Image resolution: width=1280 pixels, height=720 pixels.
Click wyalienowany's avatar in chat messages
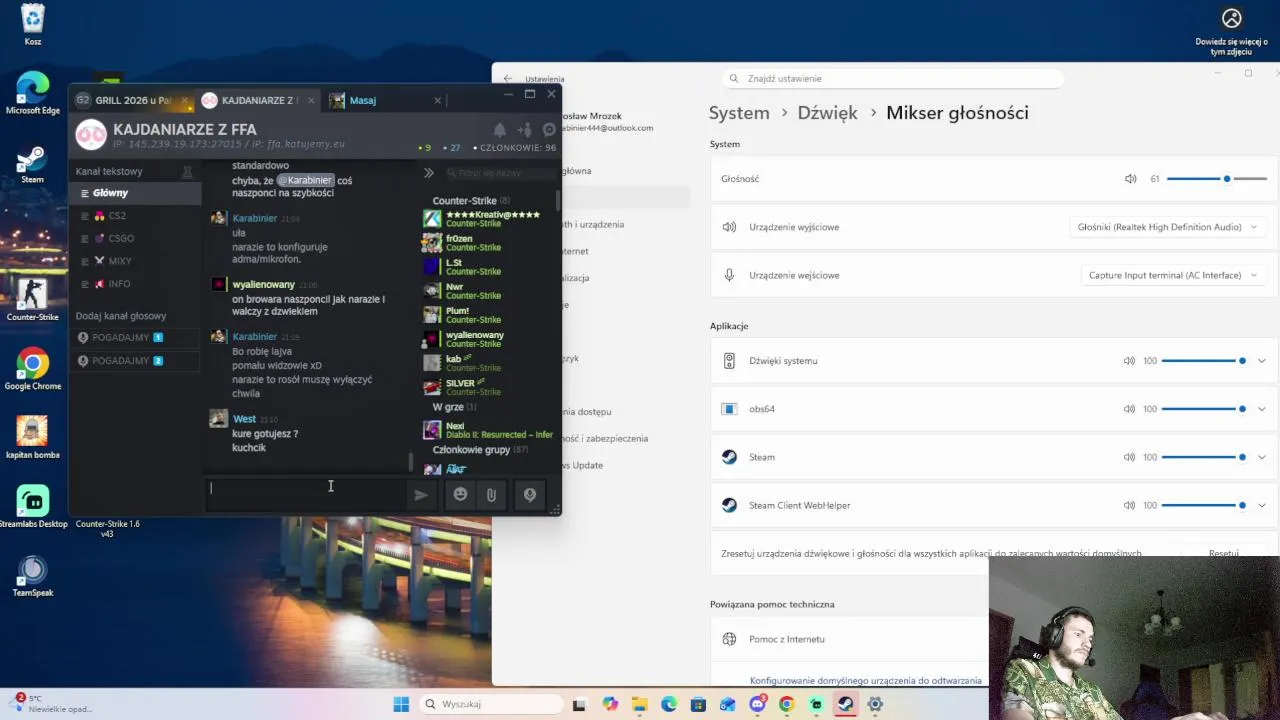218,285
